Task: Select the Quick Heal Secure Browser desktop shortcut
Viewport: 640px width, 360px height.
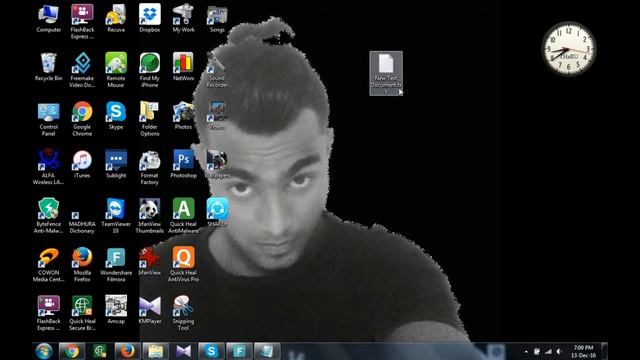Action: (x=82, y=313)
